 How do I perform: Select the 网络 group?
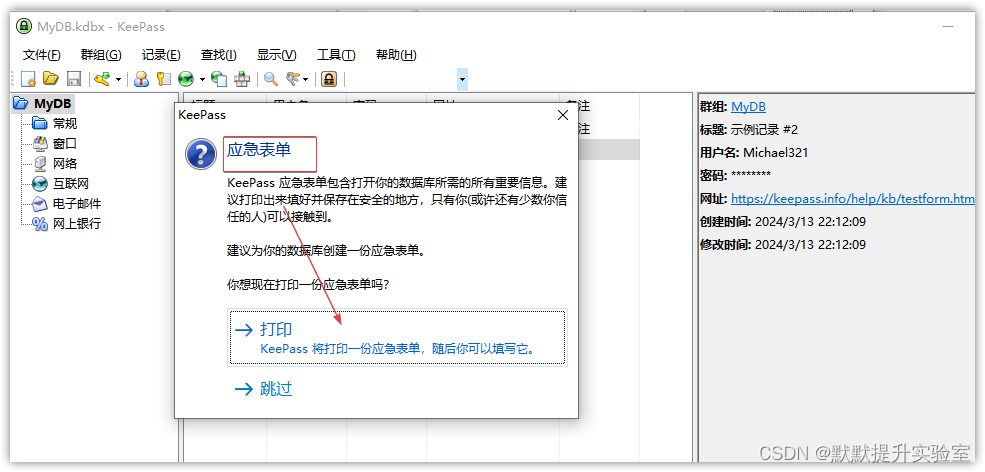point(65,164)
